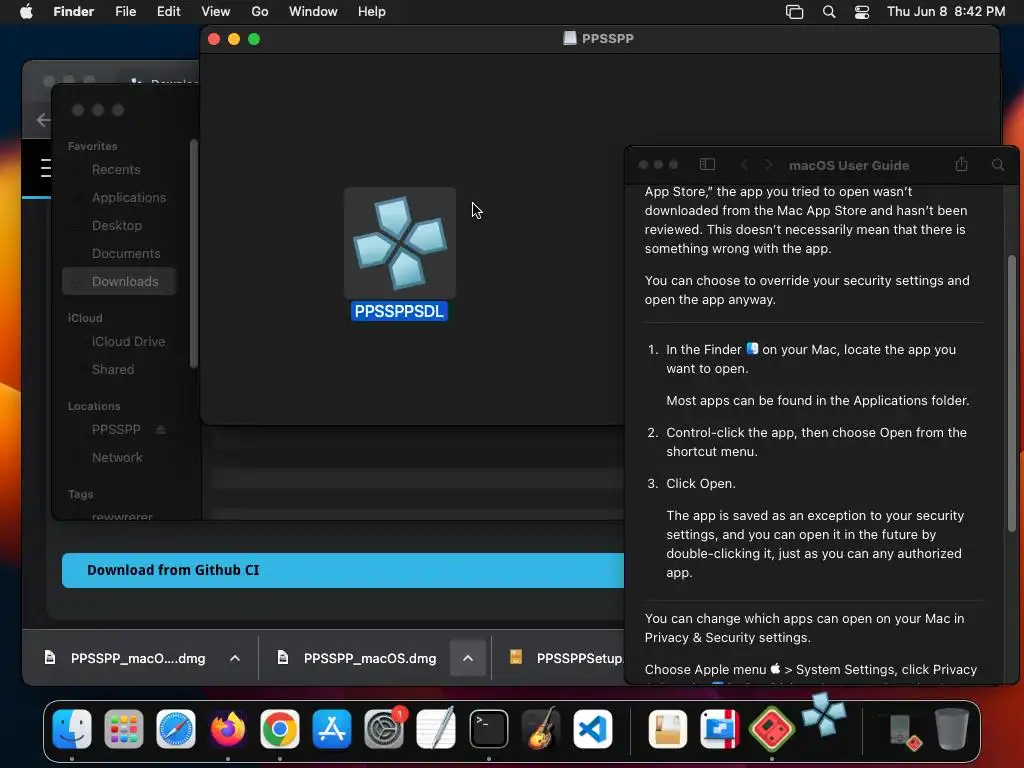Click the red diamond app in dock
This screenshot has width=1024, height=768.
coord(771,728)
